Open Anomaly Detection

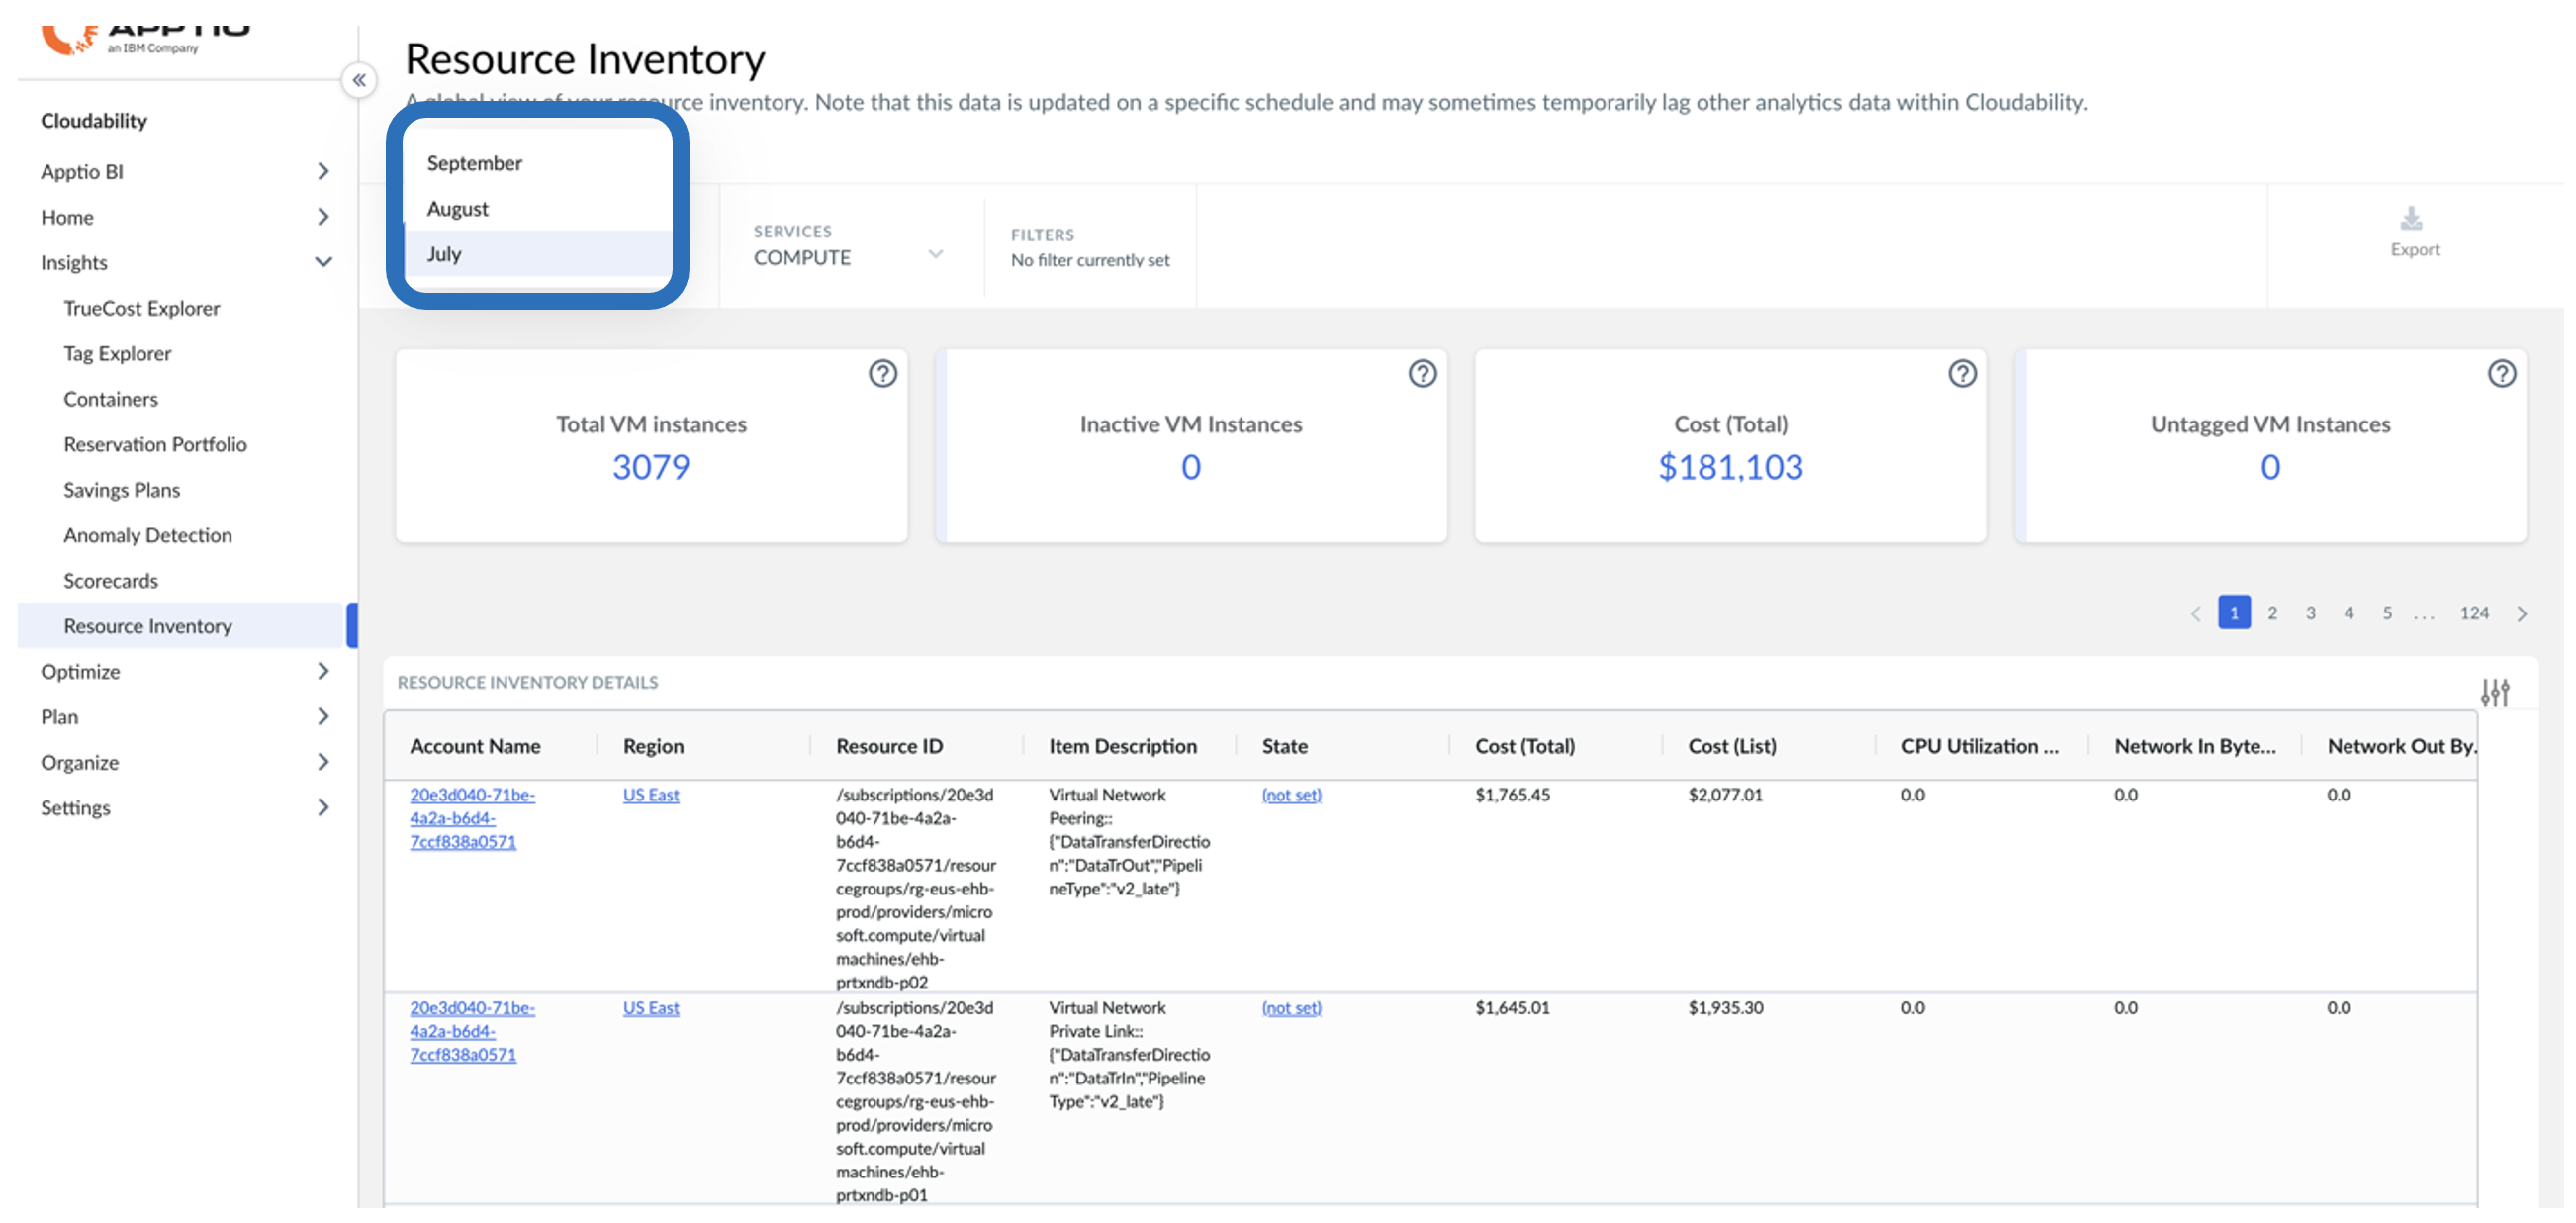[147, 535]
